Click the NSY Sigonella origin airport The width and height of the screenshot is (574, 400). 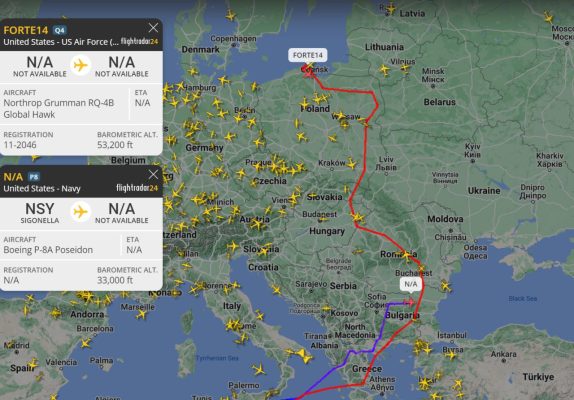coord(40,213)
